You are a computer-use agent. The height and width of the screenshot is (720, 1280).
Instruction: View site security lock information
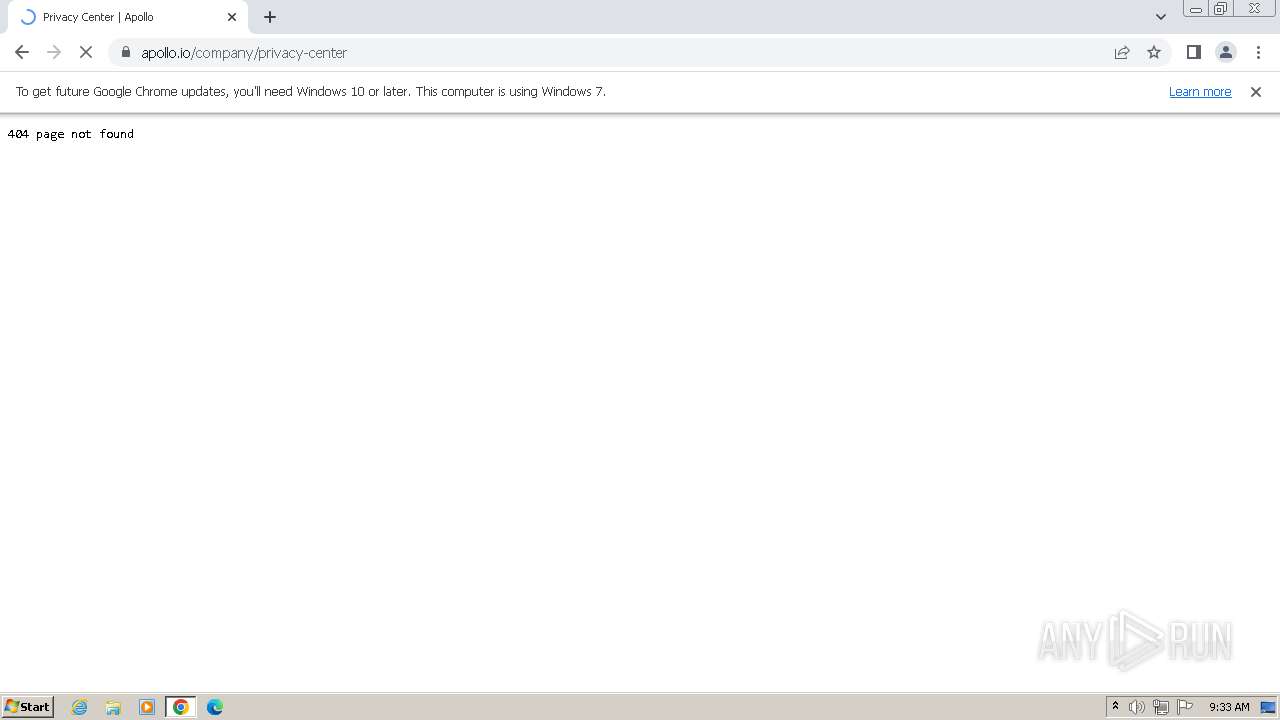point(126,52)
